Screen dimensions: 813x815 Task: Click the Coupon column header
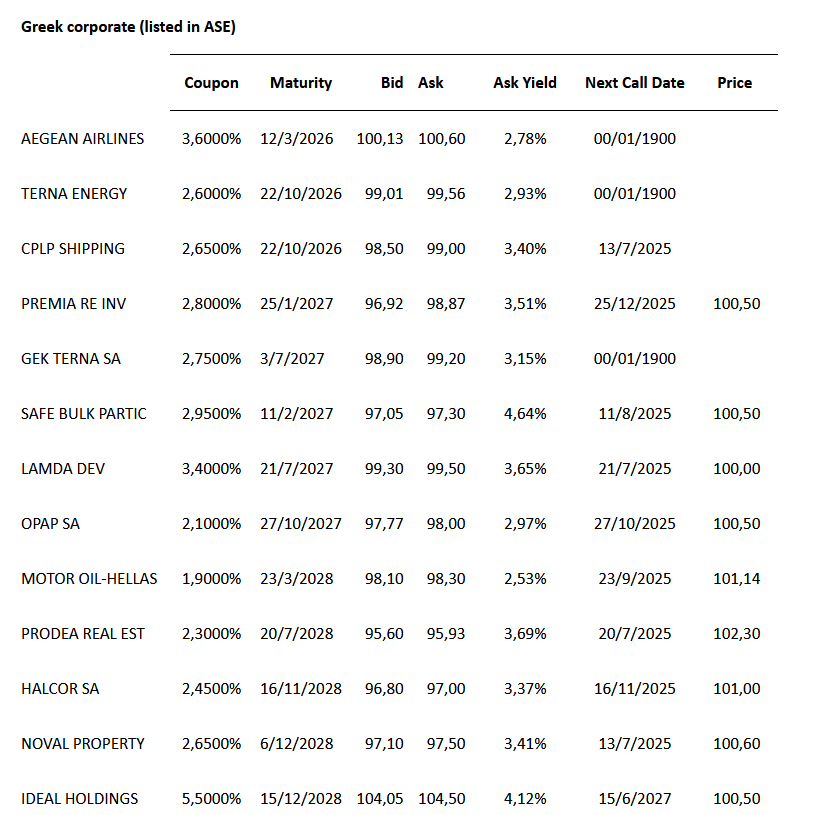(x=211, y=83)
